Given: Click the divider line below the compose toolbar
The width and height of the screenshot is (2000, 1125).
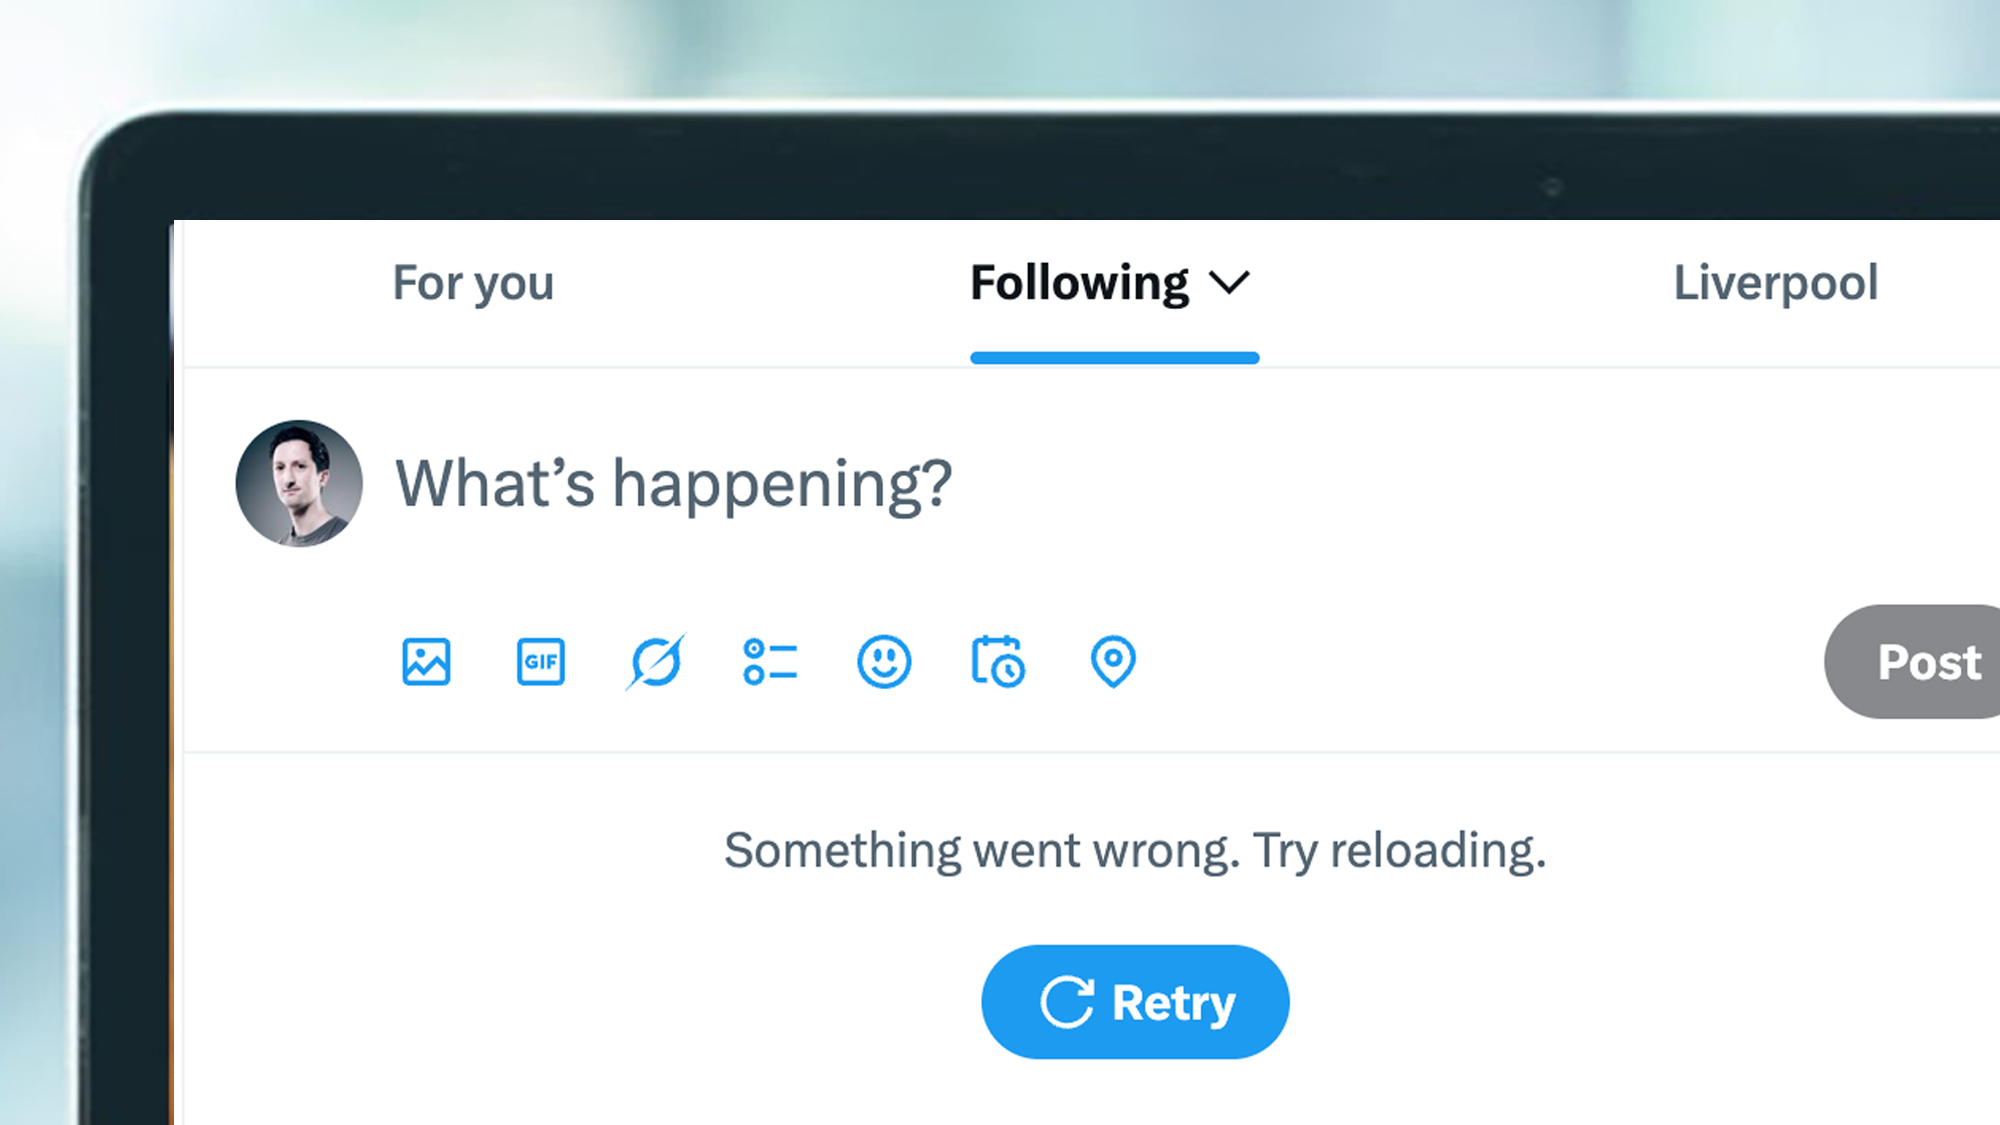Looking at the screenshot, I should click(x=1000, y=751).
